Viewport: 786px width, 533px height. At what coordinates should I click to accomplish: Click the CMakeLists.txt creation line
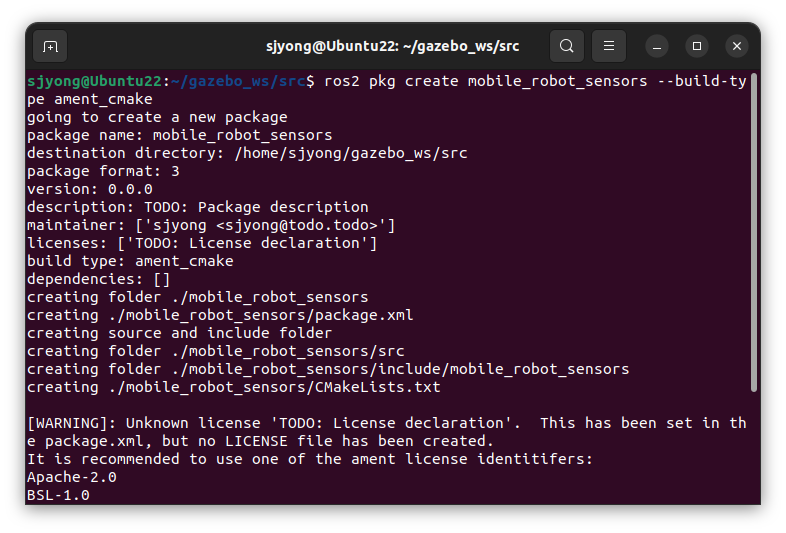pyautogui.click(x=234, y=387)
